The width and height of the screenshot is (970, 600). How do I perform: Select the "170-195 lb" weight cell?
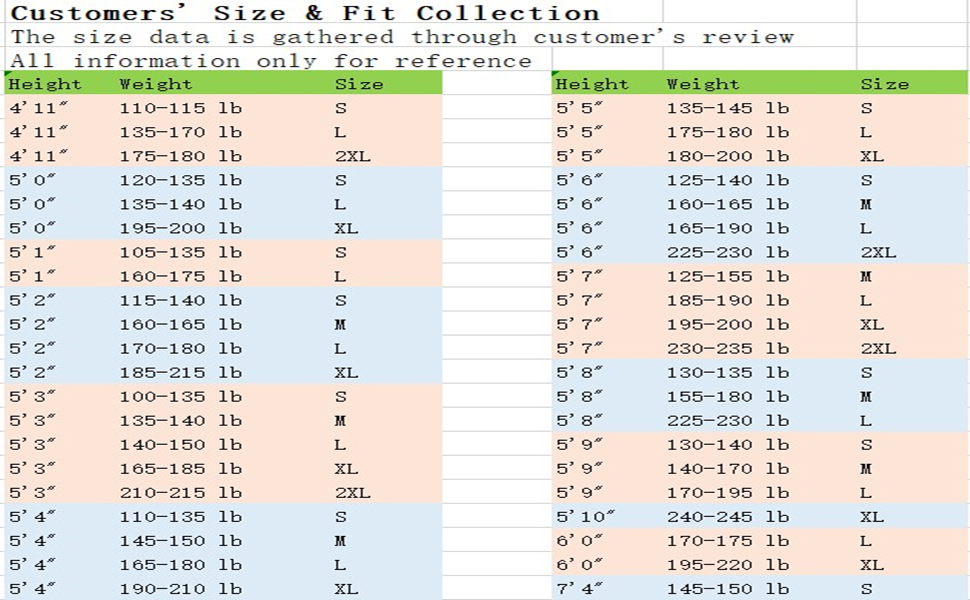[x=728, y=492]
